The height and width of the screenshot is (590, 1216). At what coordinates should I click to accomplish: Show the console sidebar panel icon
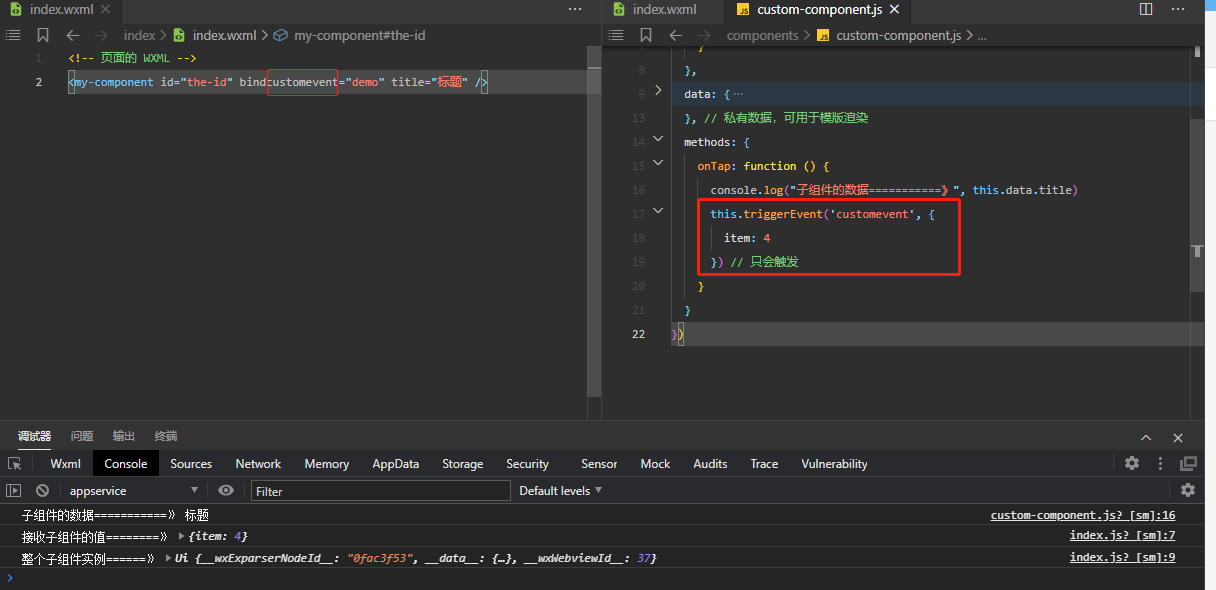click(x=13, y=491)
